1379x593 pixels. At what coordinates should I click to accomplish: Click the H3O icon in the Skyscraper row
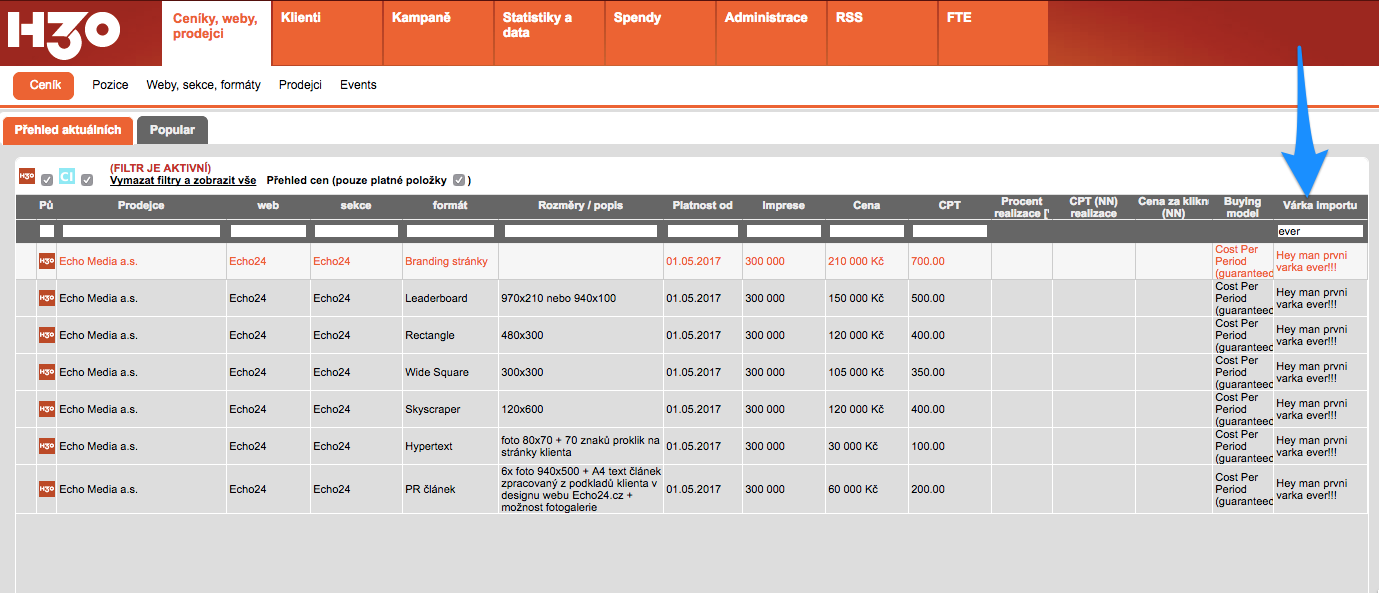coord(47,409)
